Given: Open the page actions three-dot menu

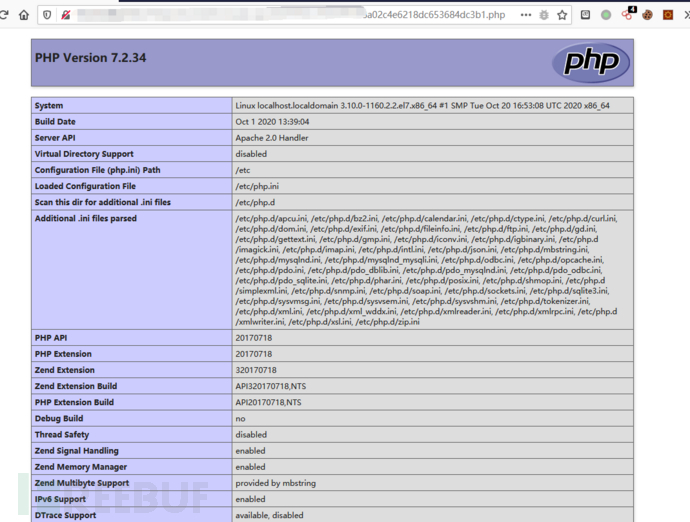Looking at the screenshot, I should 526,15.
